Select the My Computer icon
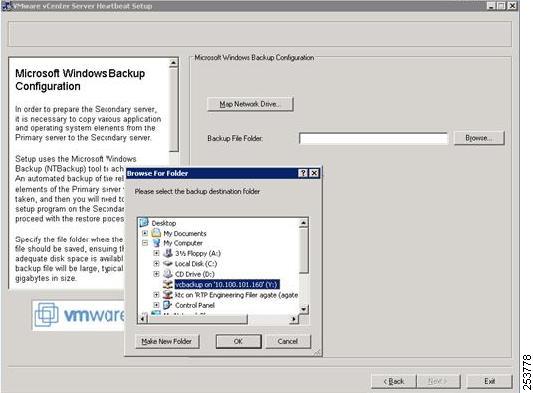Image resolution: width=533 pixels, height=393 pixels. pyautogui.click(x=156, y=243)
